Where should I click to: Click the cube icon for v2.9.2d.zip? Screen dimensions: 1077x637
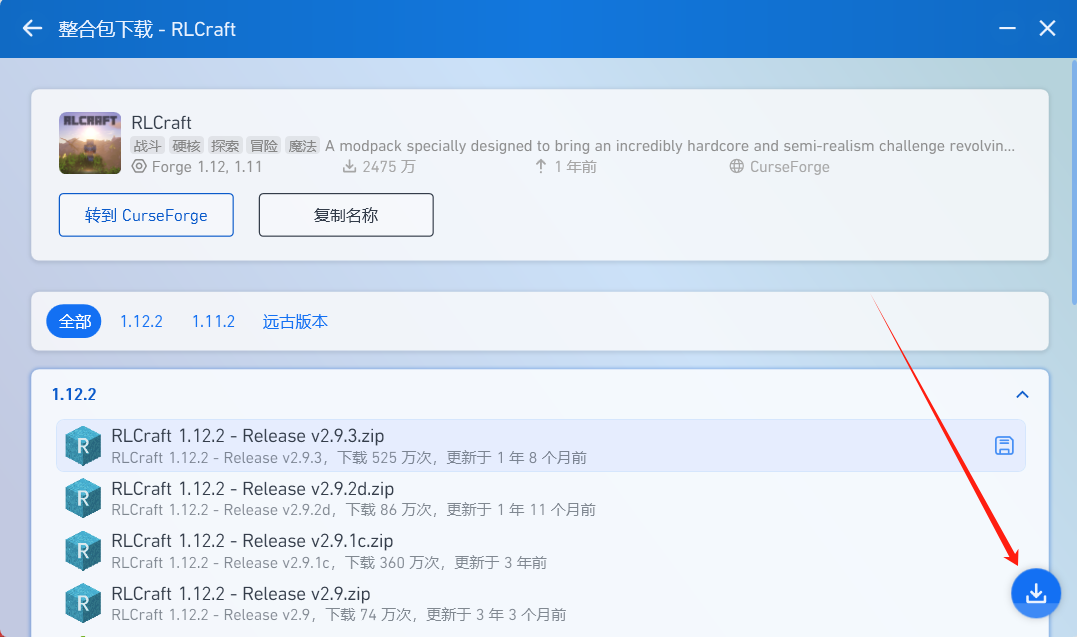(82, 498)
